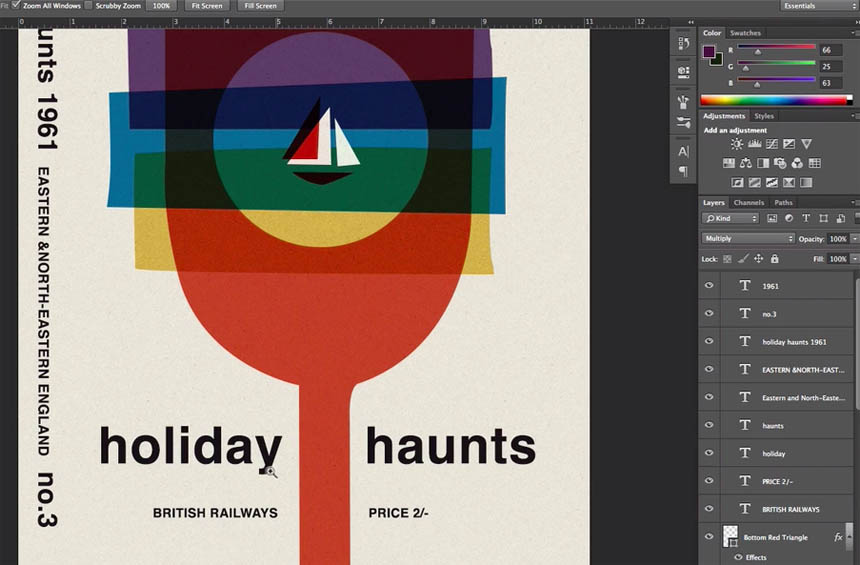Hide the BRITISH RAILWAYS layer

(709, 508)
